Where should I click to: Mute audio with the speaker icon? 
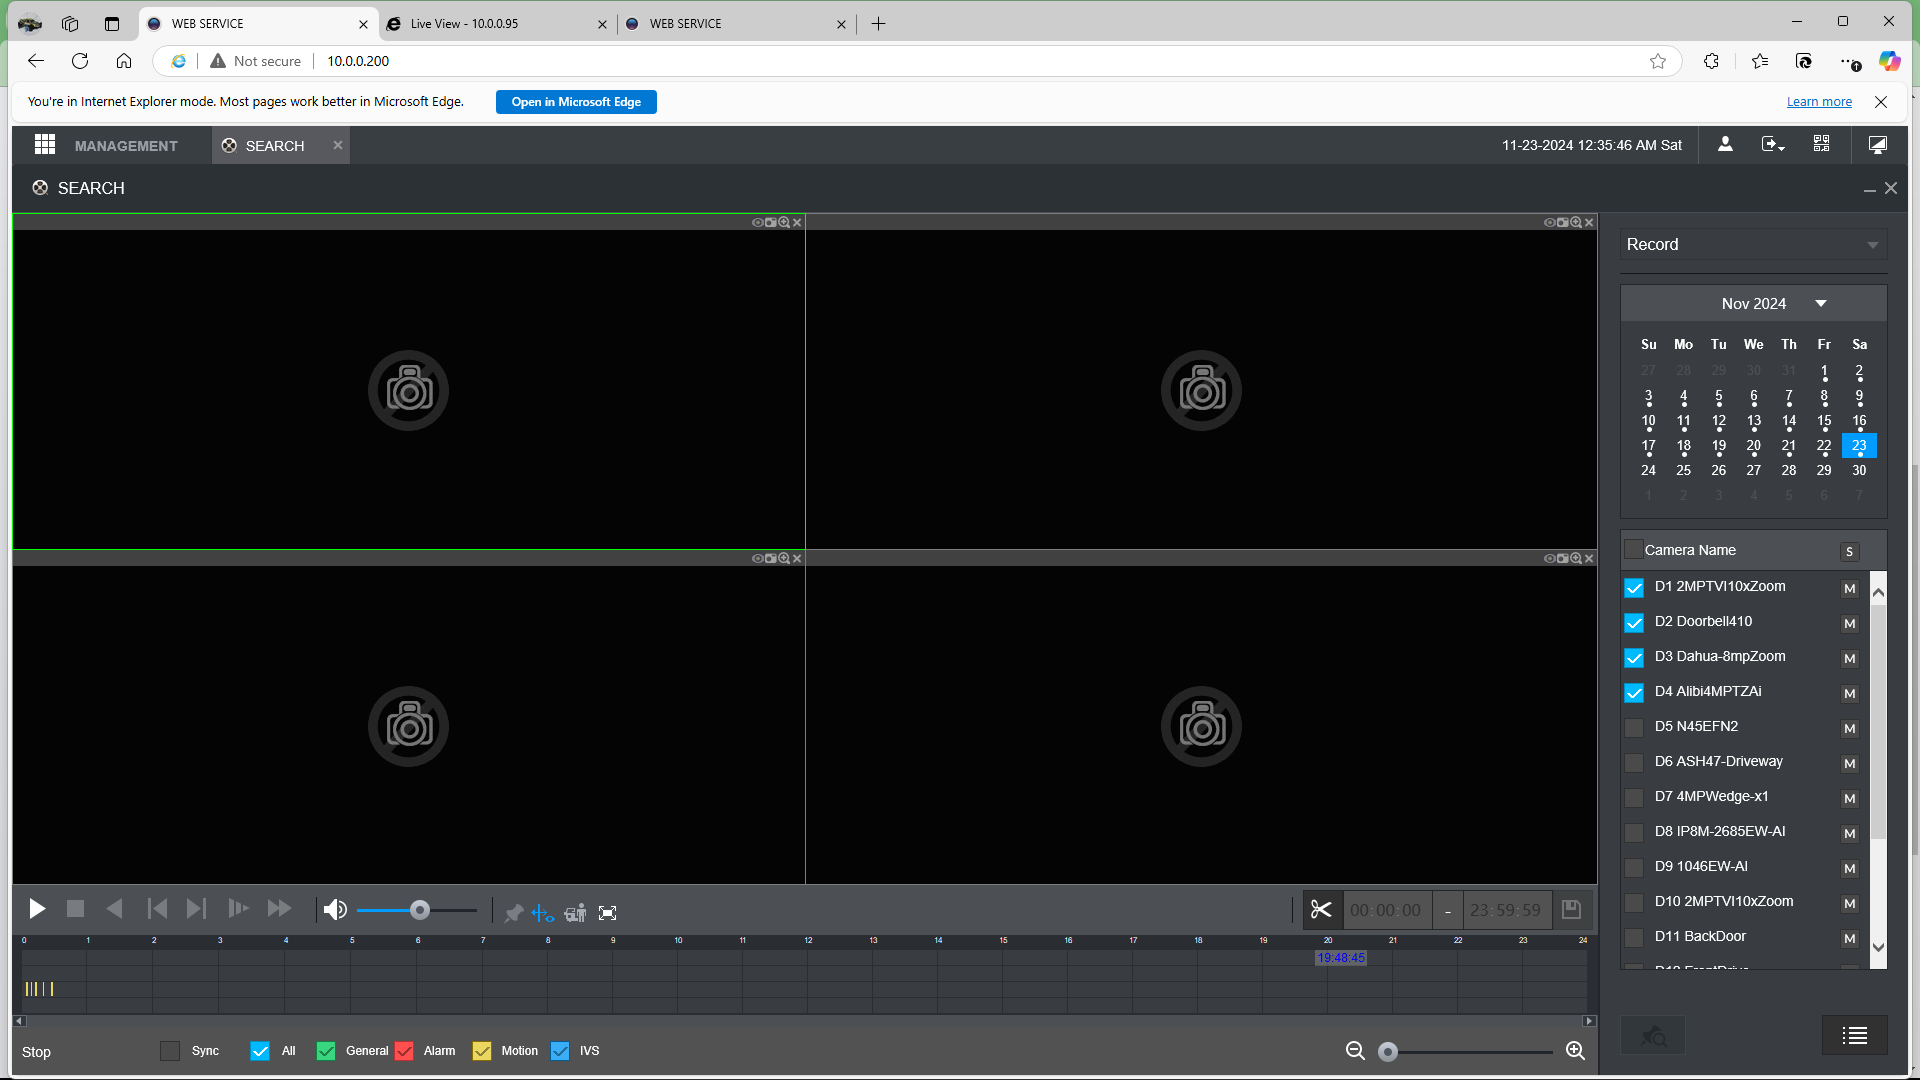coord(335,910)
